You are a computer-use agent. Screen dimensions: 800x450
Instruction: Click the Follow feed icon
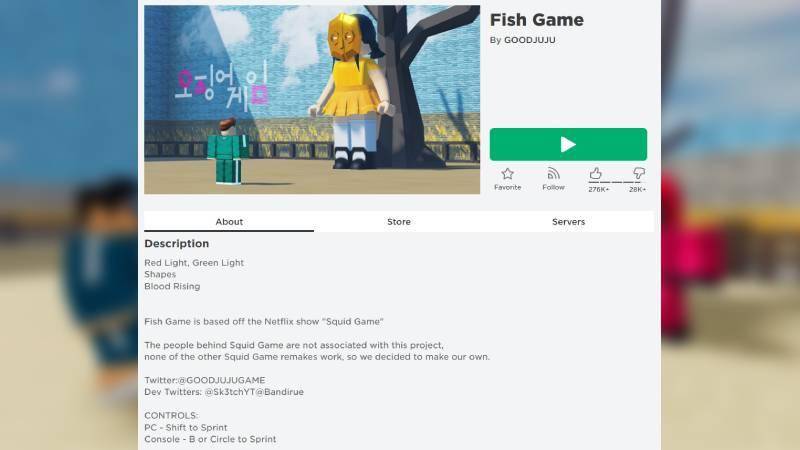(553, 174)
